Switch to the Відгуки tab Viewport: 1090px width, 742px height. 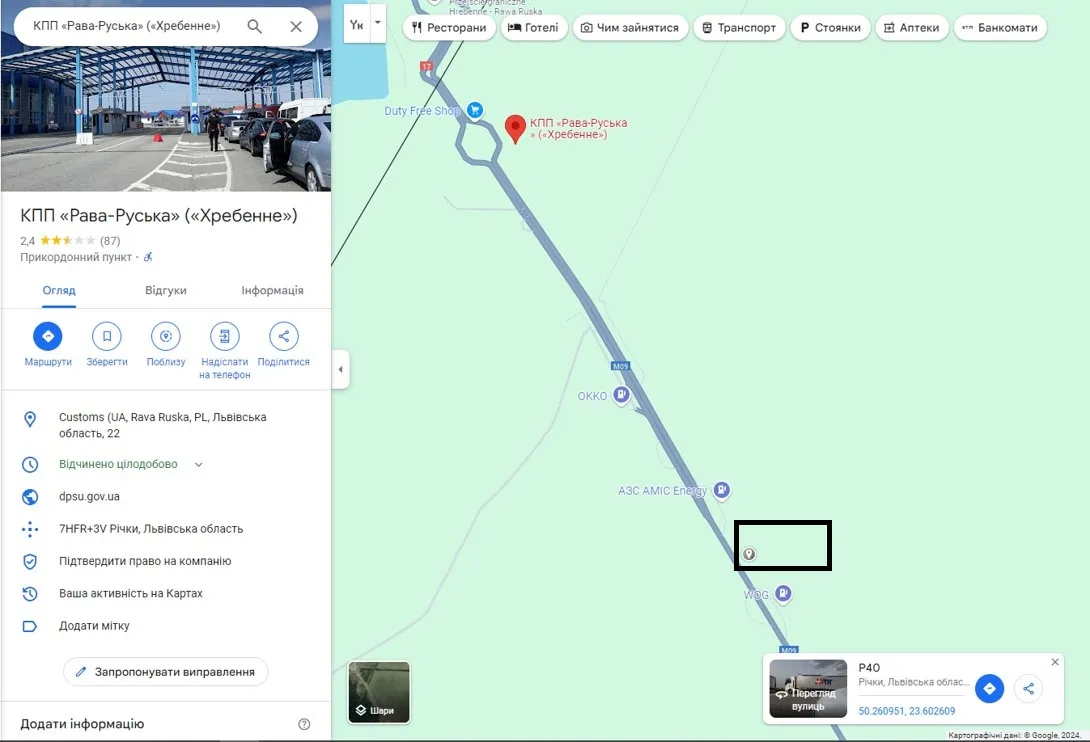coord(165,291)
